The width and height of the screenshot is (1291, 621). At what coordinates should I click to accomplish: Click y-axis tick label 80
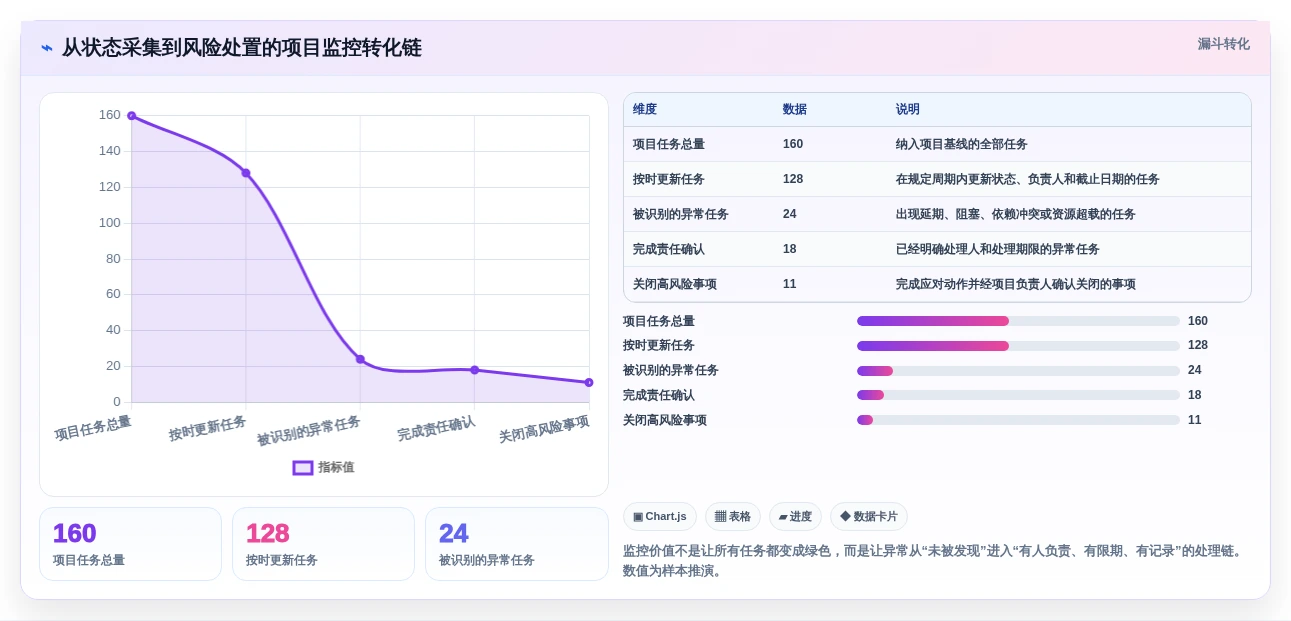click(x=113, y=259)
